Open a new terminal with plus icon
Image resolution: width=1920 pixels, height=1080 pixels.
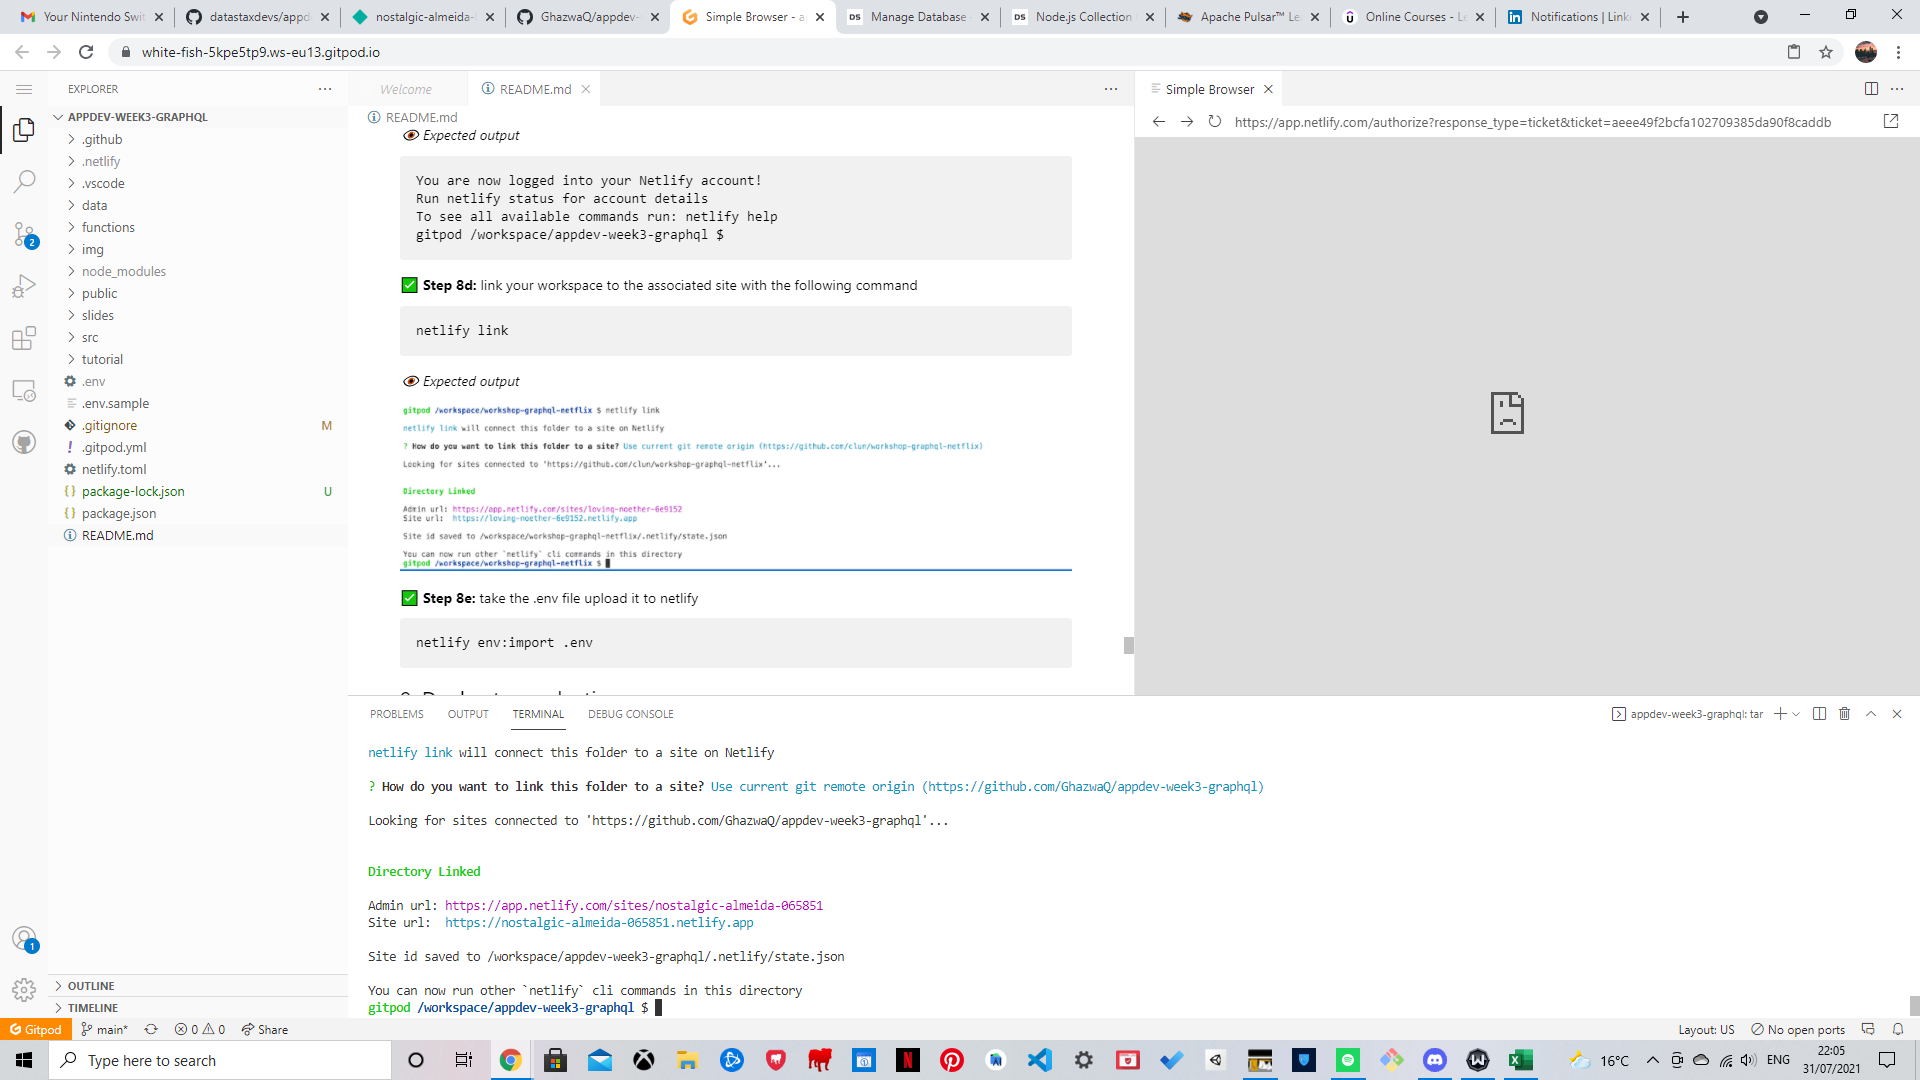coord(1778,713)
